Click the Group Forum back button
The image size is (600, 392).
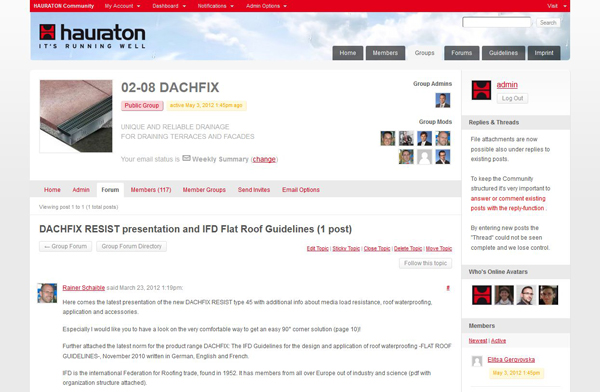[65, 247]
